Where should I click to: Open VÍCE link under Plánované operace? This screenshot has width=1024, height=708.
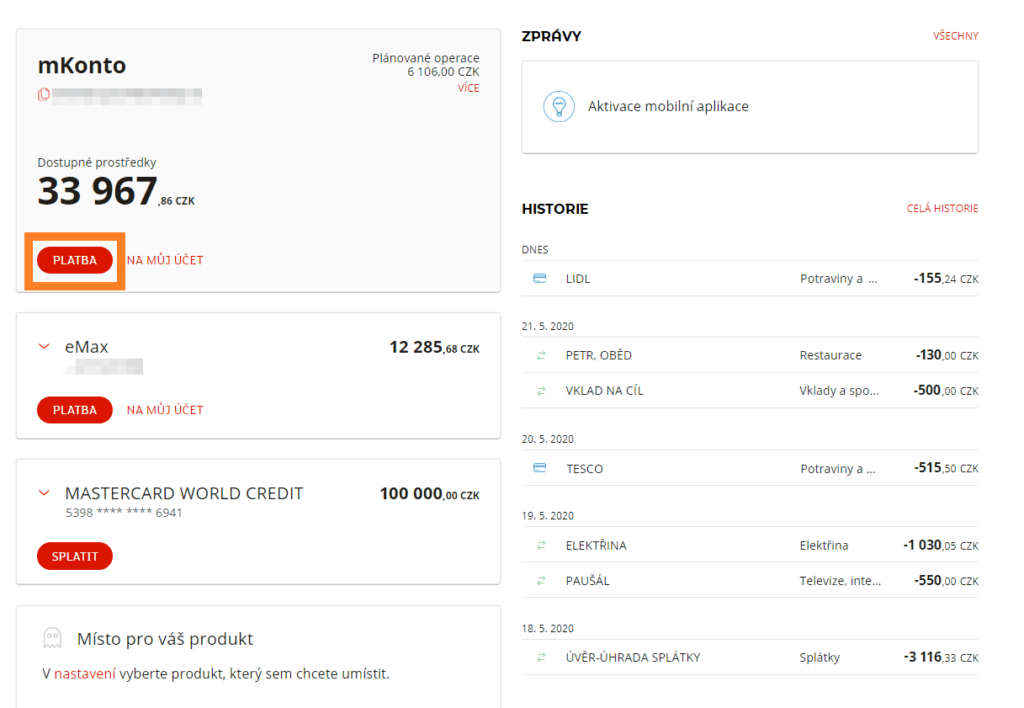(x=468, y=88)
